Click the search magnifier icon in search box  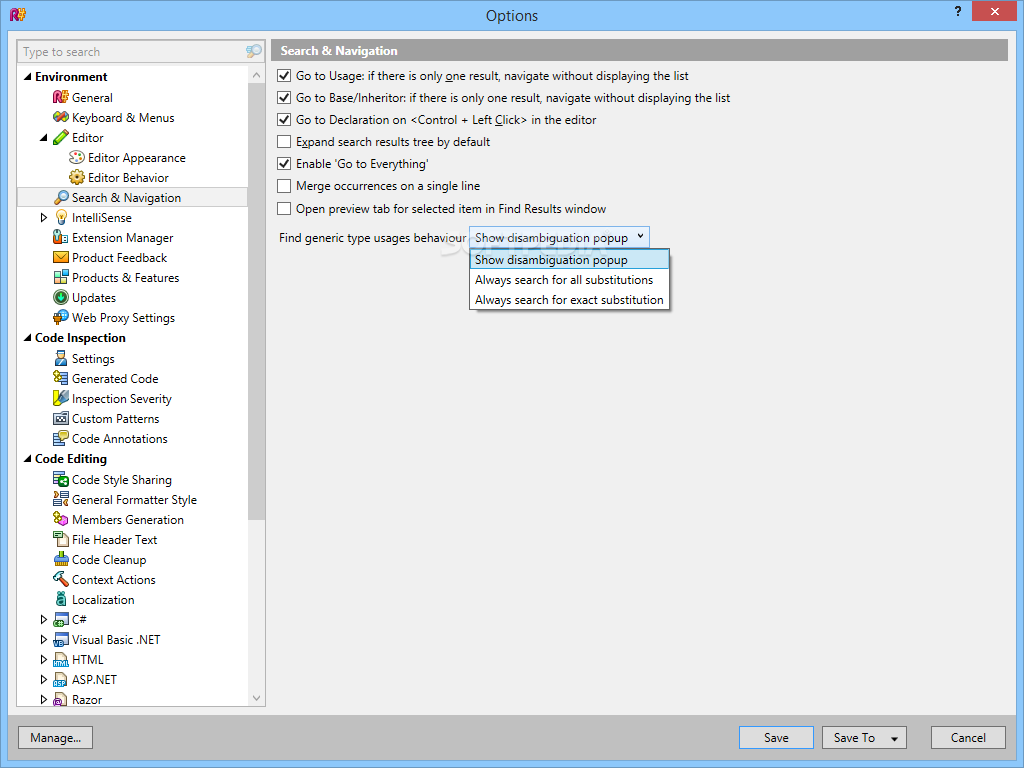(253, 51)
